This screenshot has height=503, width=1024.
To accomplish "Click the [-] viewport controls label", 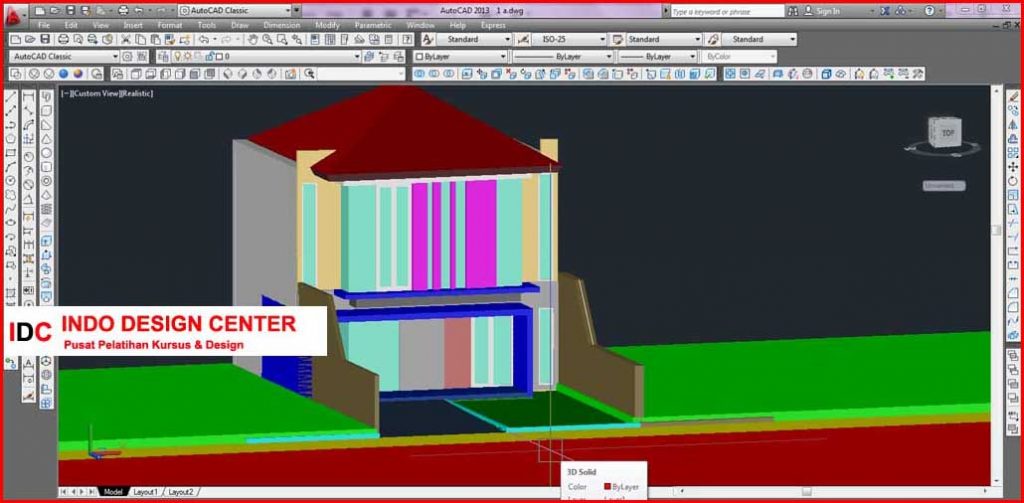I will pos(65,93).
